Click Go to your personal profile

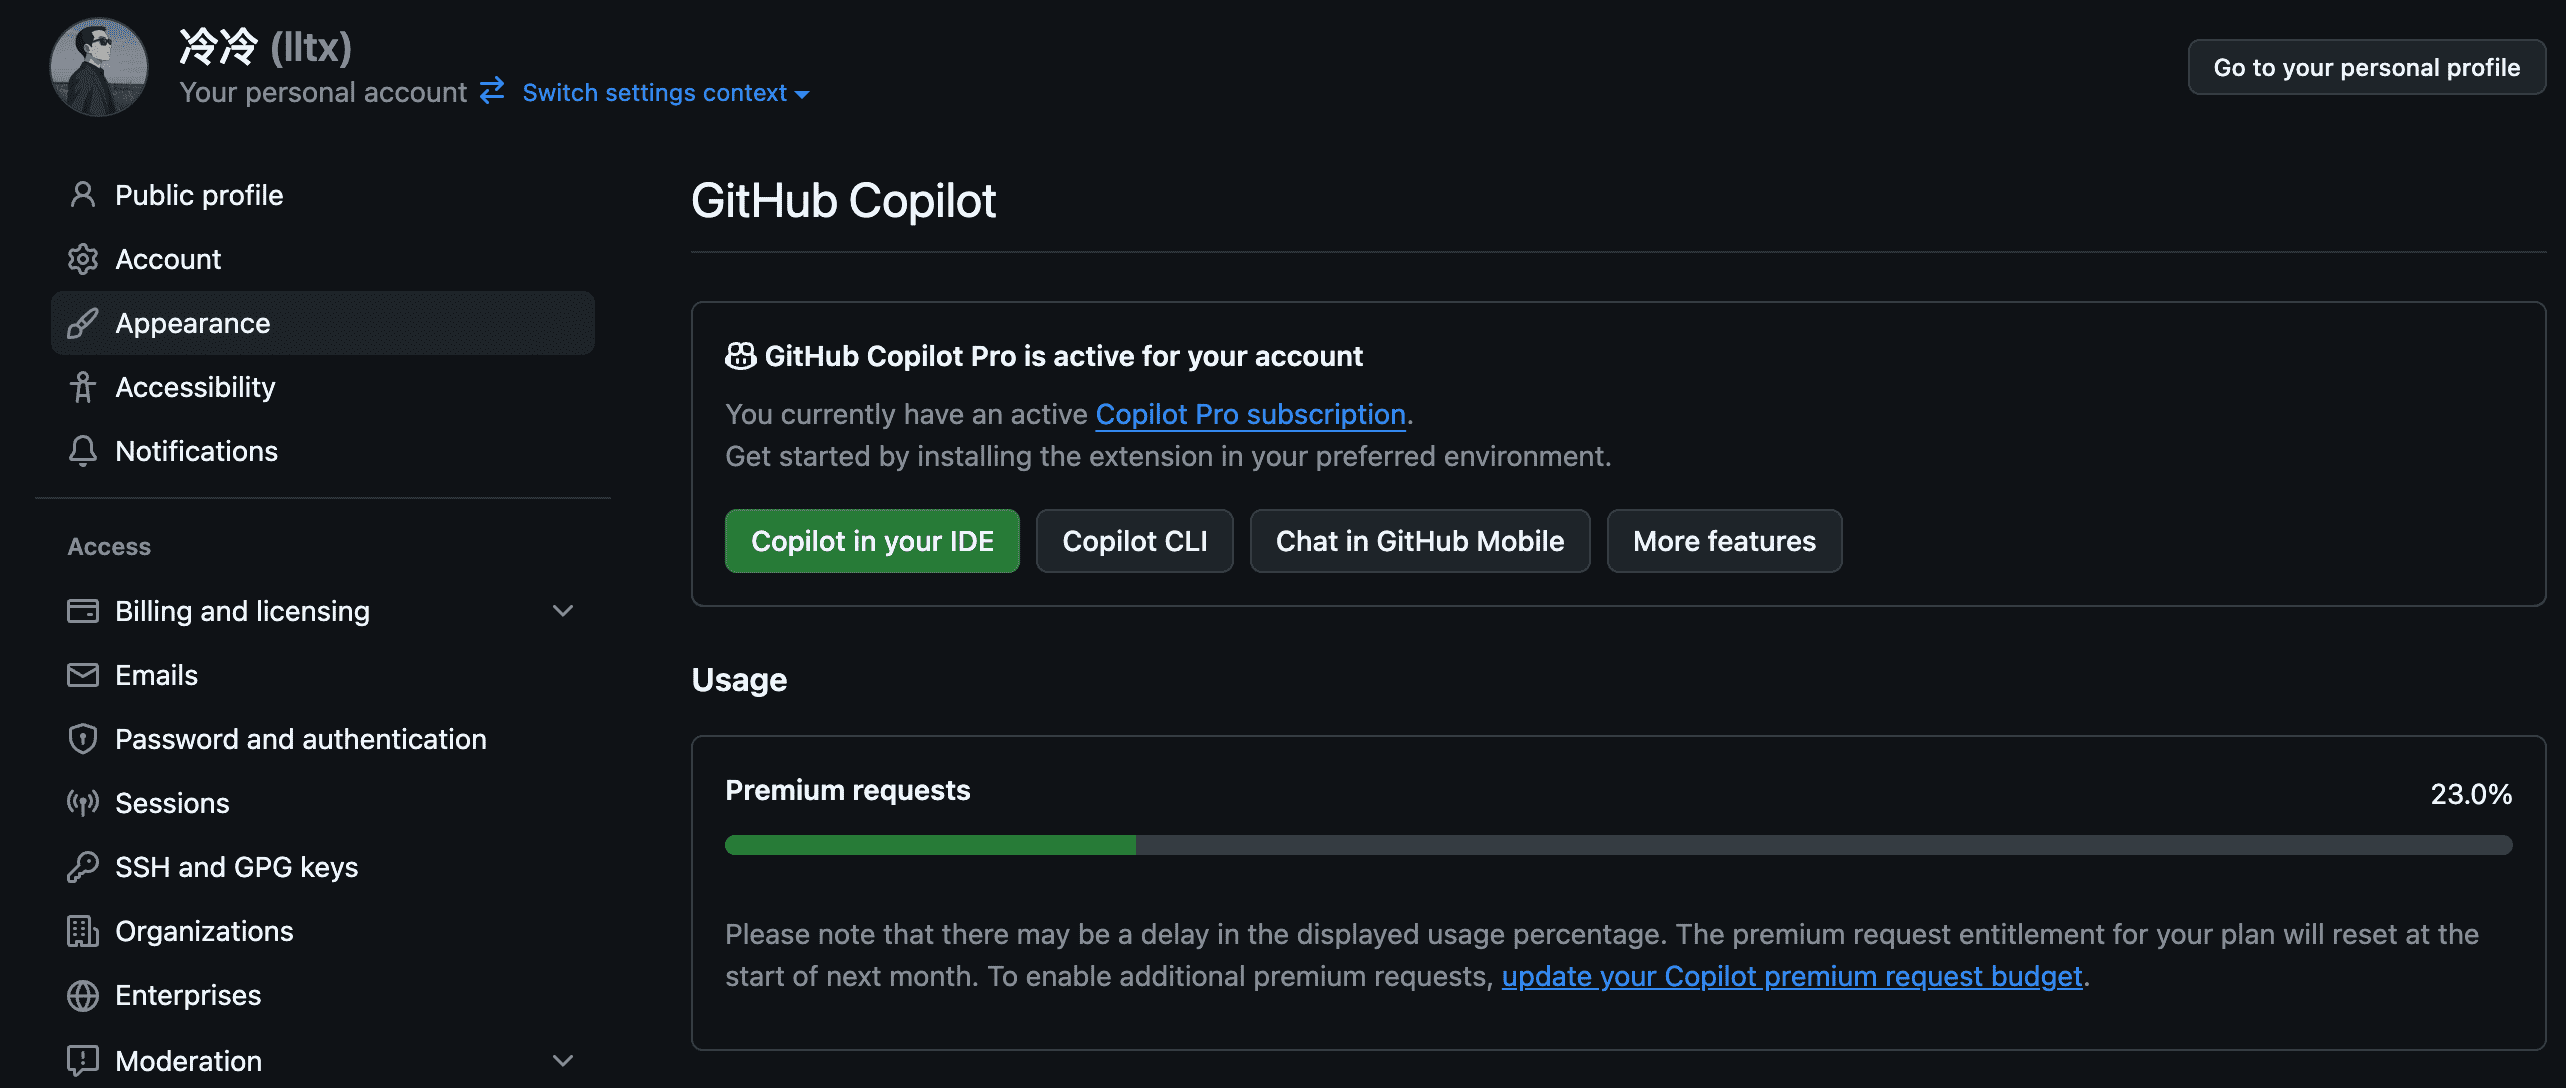tap(2366, 67)
